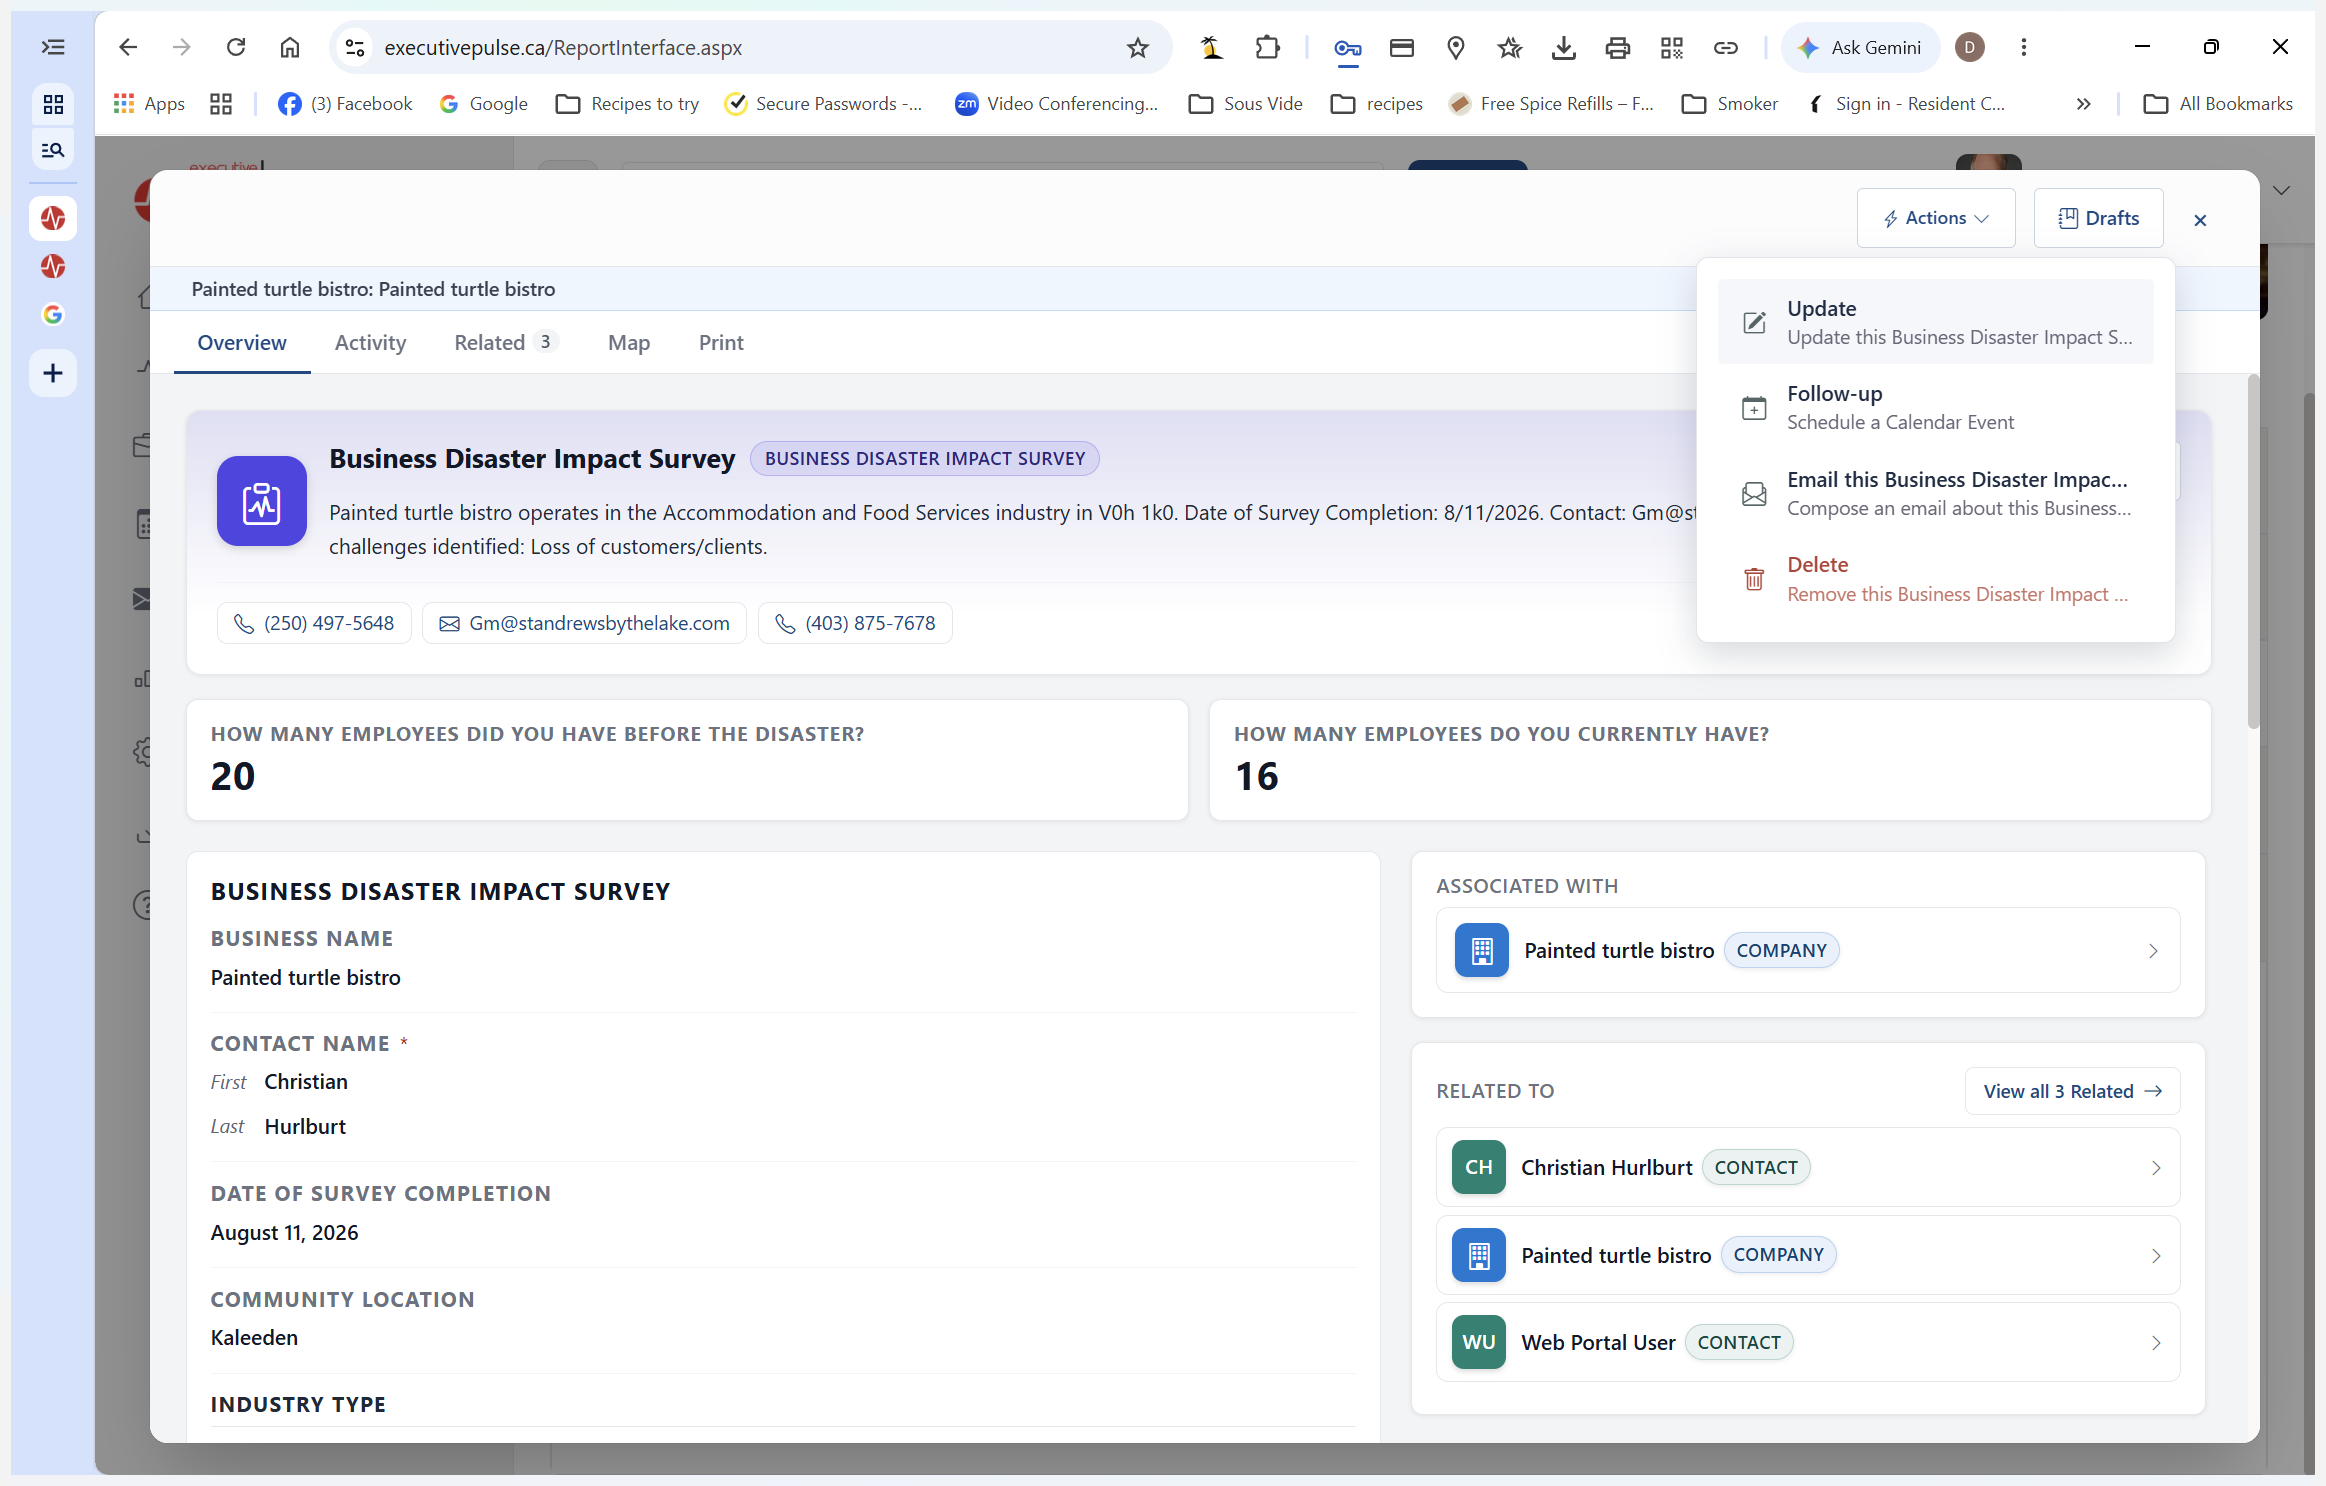The width and height of the screenshot is (2326, 1486).
Task: Open the payment methods card icon
Action: coord(1401,47)
